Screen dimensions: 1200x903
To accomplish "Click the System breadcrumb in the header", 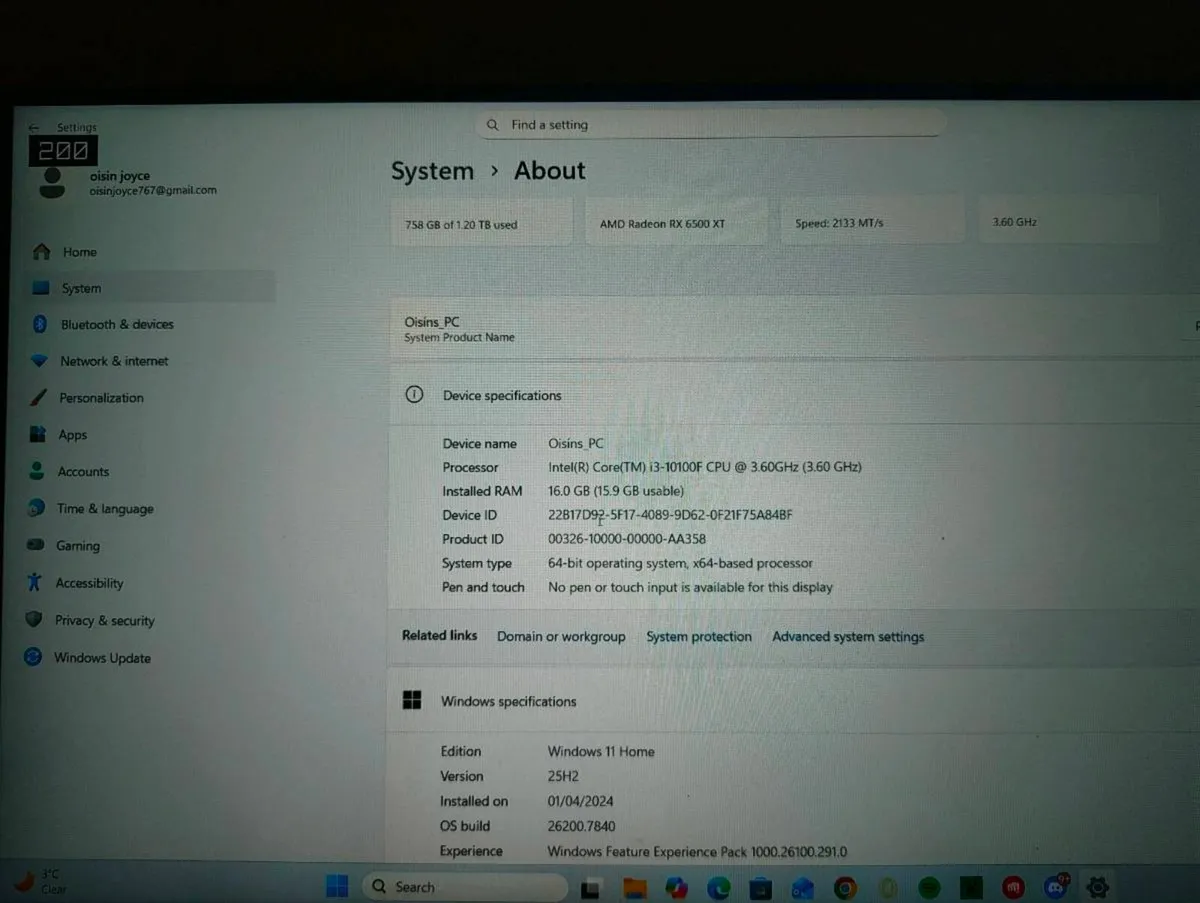I will [432, 171].
